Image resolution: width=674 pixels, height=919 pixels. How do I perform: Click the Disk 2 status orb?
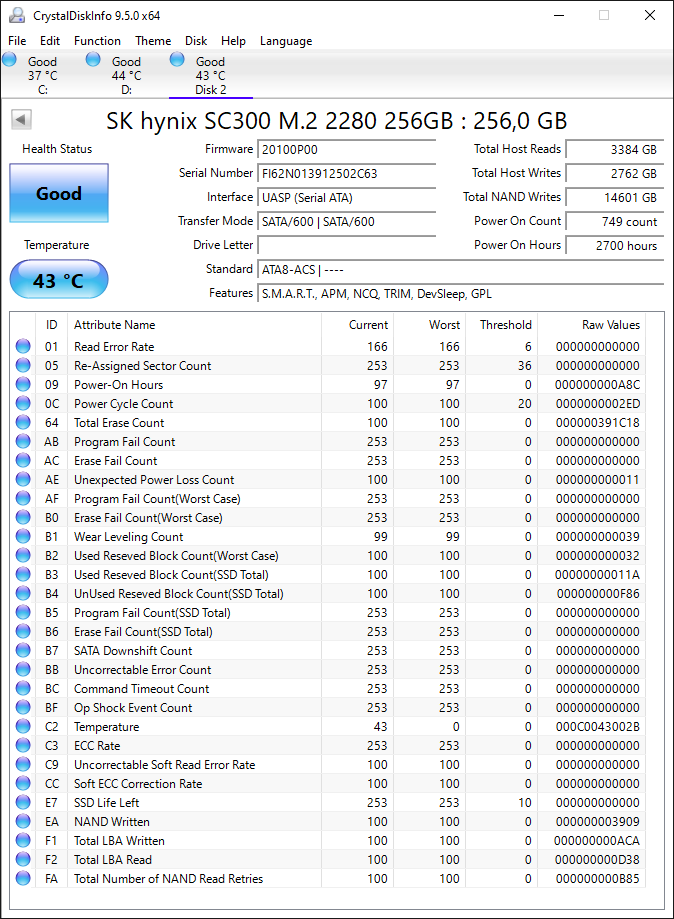click(x=177, y=59)
